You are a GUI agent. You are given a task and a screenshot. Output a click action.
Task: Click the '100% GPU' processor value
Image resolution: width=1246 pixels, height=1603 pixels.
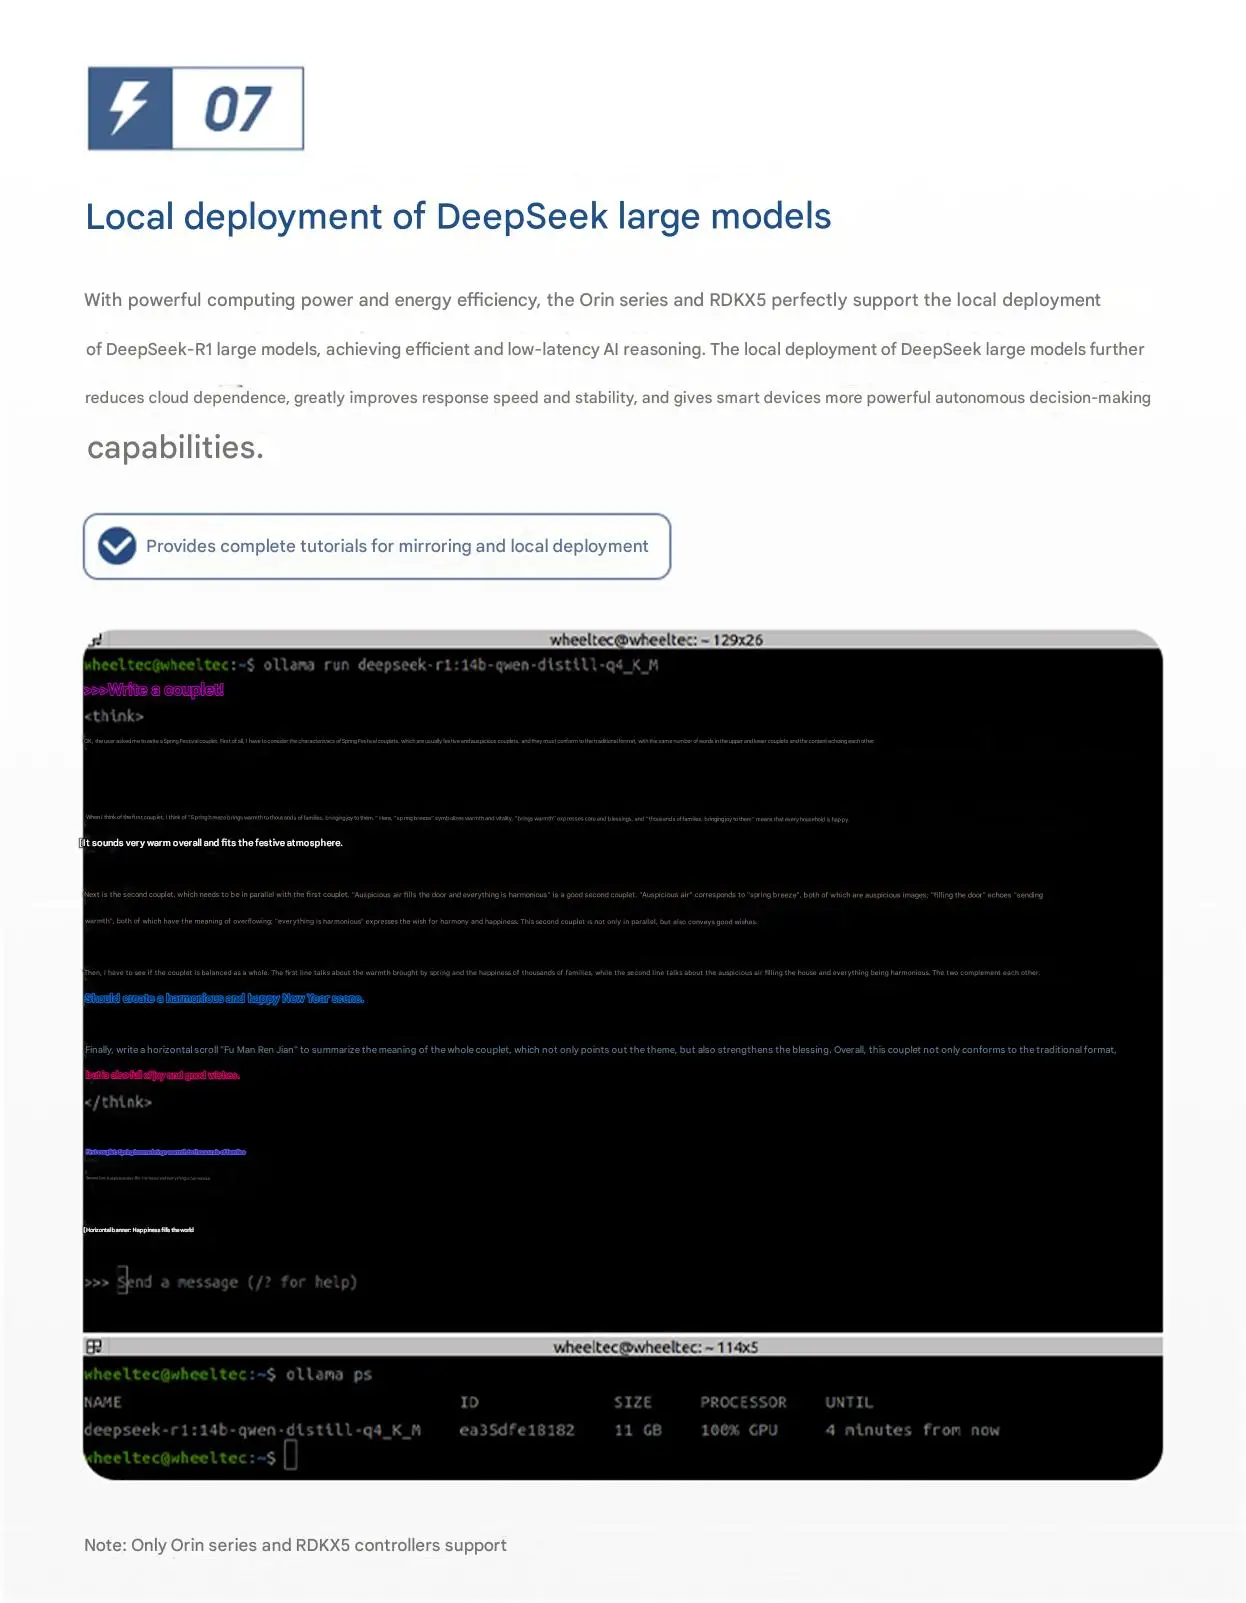(x=739, y=1430)
